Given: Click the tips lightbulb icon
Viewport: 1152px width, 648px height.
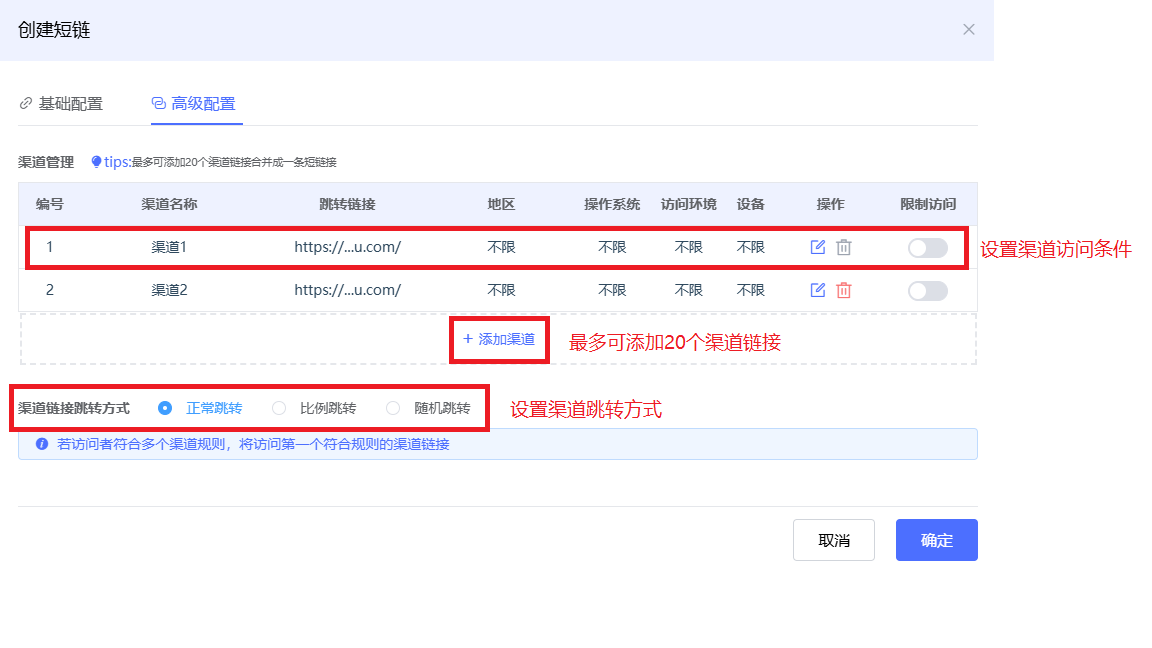Looking at the screenshot, I should [97, 161].
